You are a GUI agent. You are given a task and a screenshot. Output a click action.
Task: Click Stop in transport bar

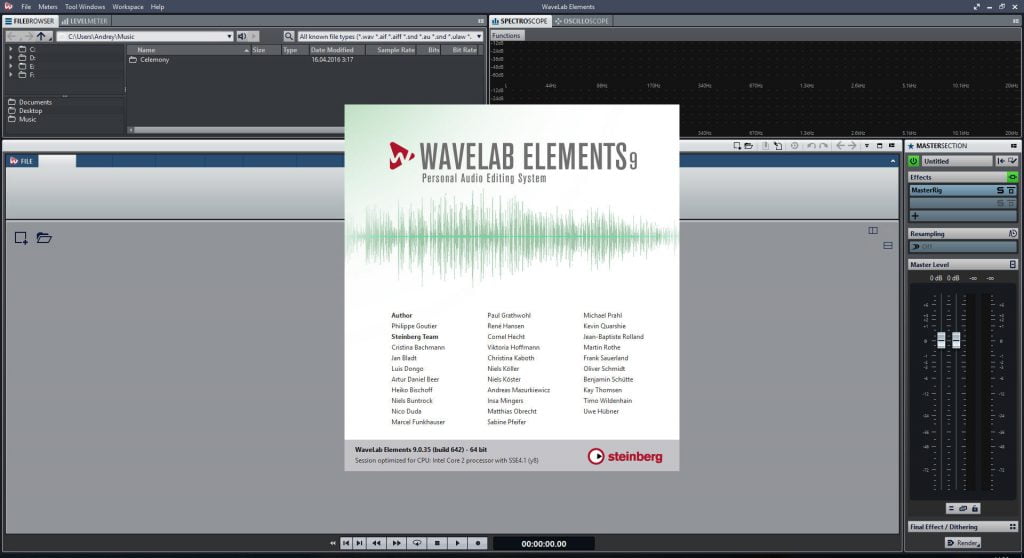[x=438, y=543]
